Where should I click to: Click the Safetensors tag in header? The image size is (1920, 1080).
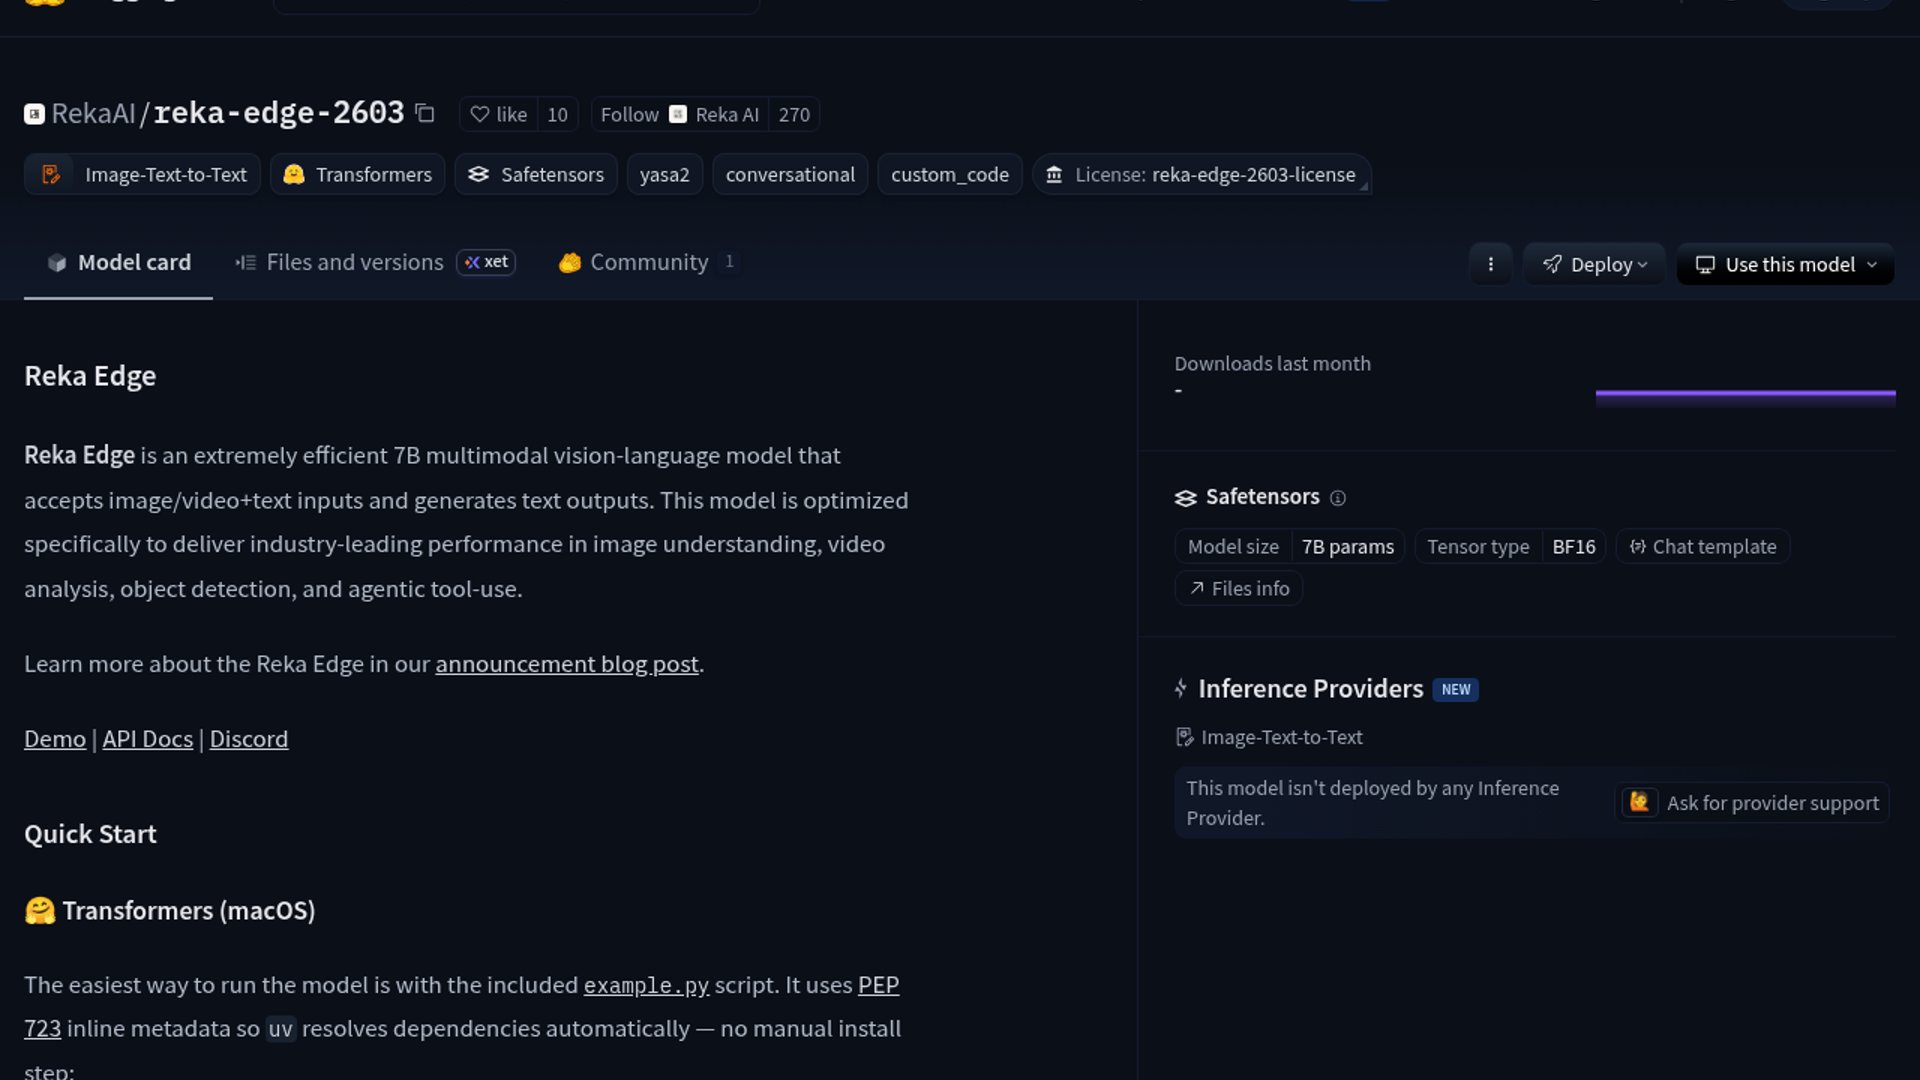pos(536,175)
